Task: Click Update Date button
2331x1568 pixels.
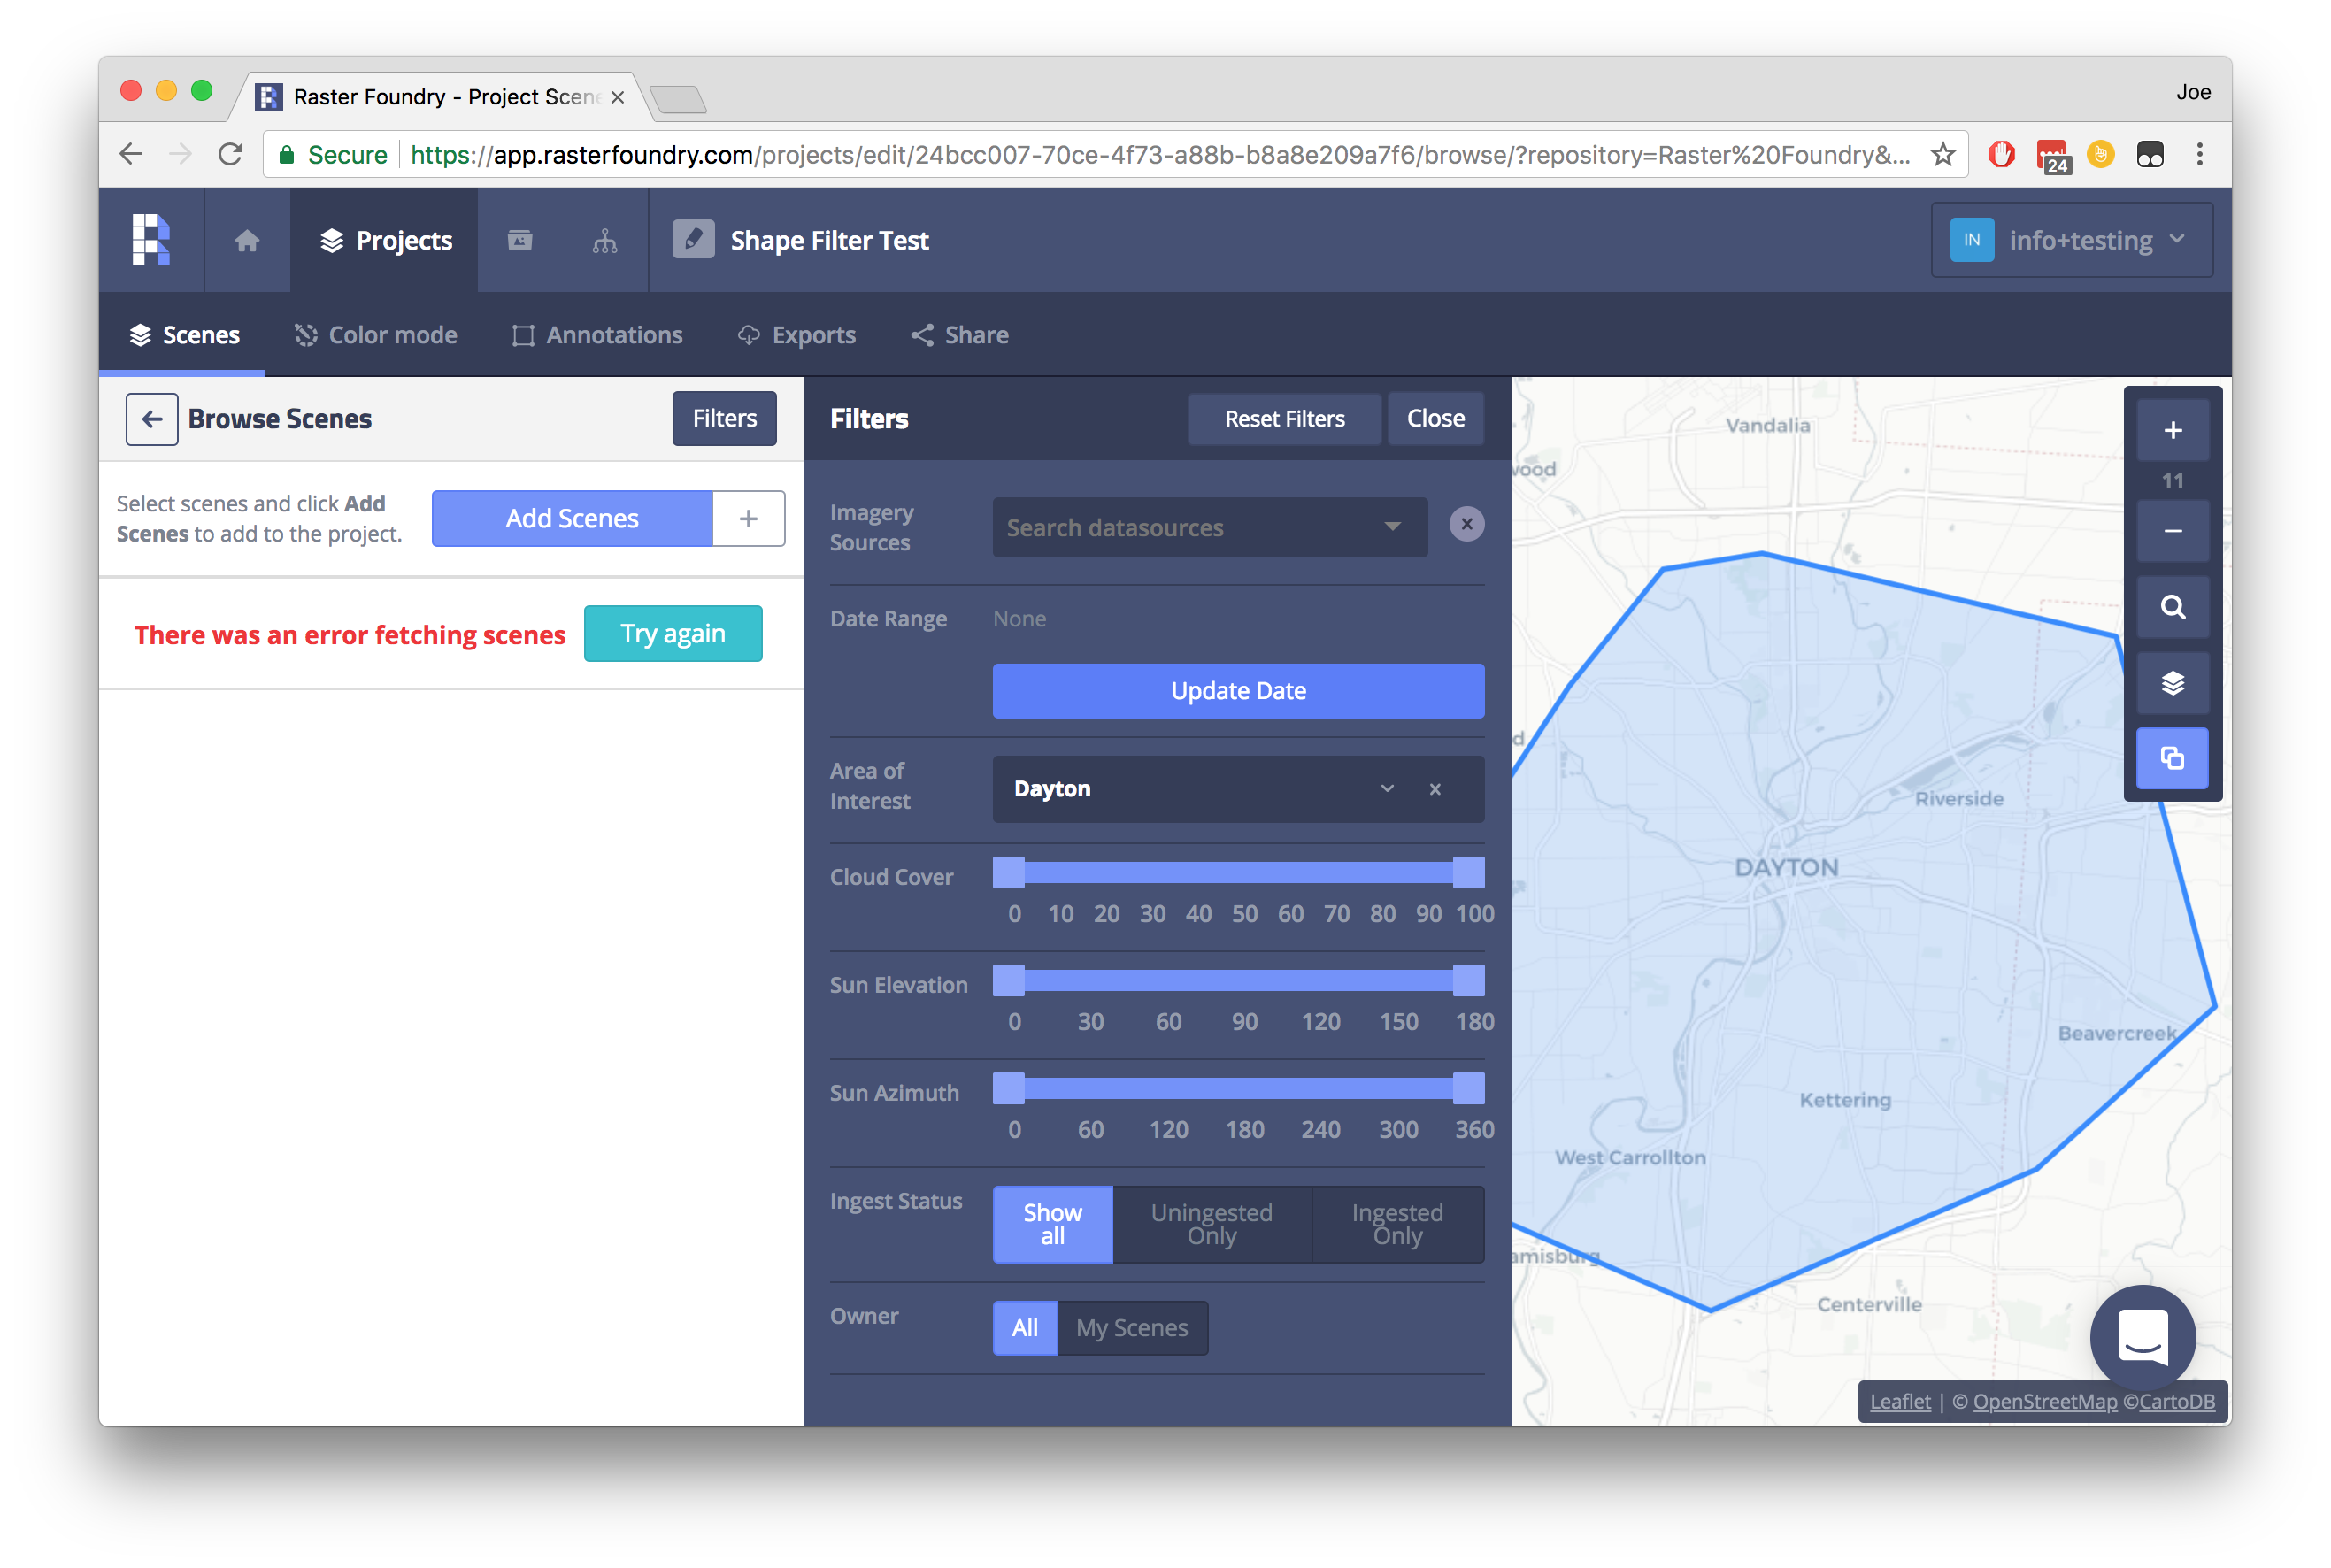Action: 1238,691
